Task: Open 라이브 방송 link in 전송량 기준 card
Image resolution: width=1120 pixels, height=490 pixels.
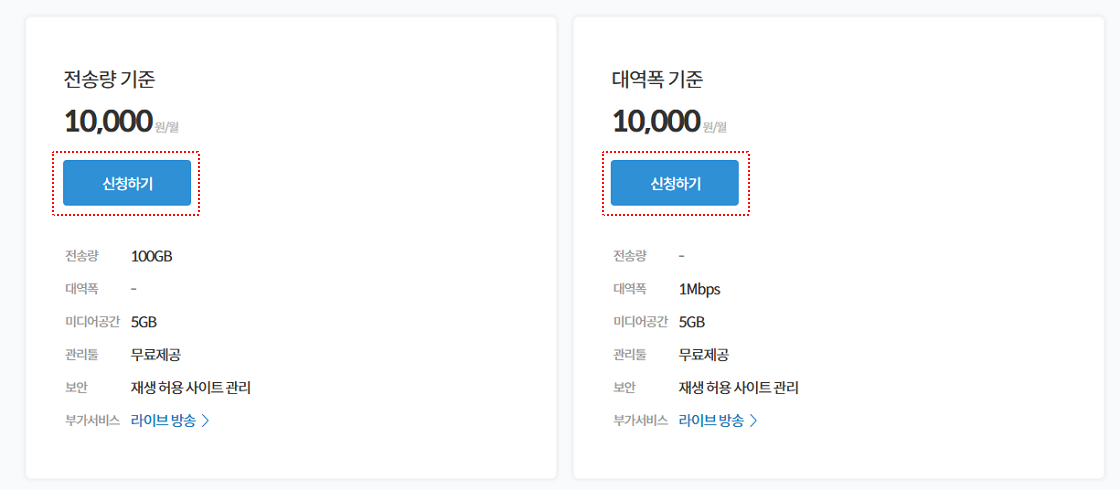Action: click(163, 421)
